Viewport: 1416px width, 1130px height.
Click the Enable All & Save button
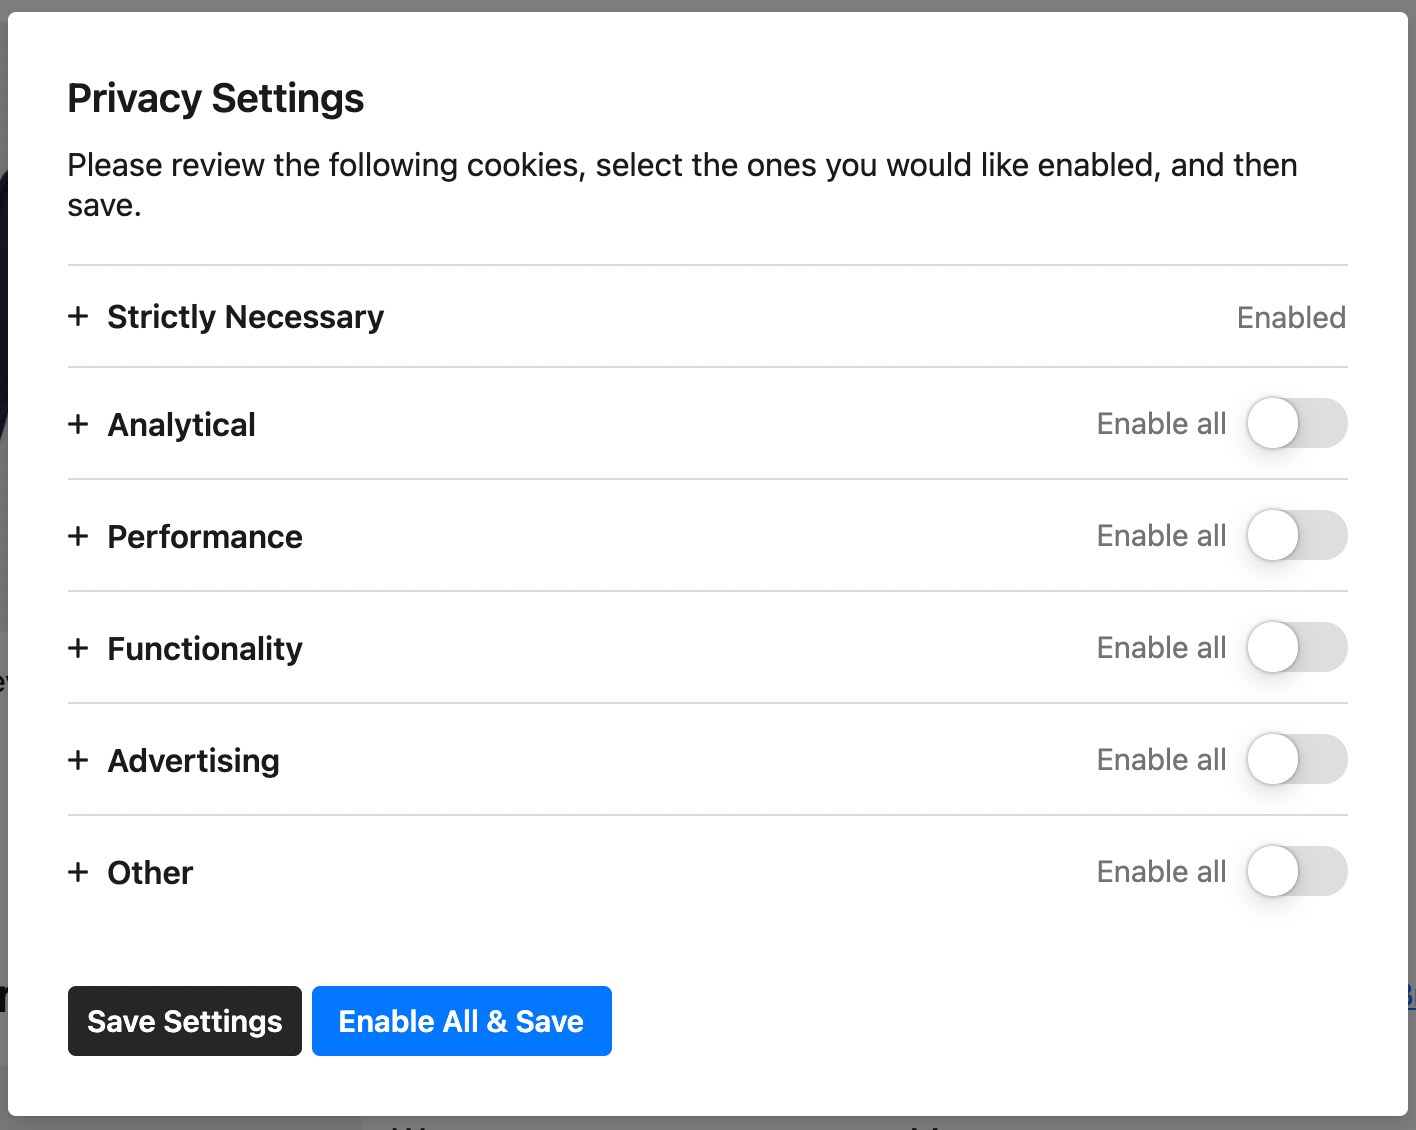pyautogui.click(x=461, y=1021)
